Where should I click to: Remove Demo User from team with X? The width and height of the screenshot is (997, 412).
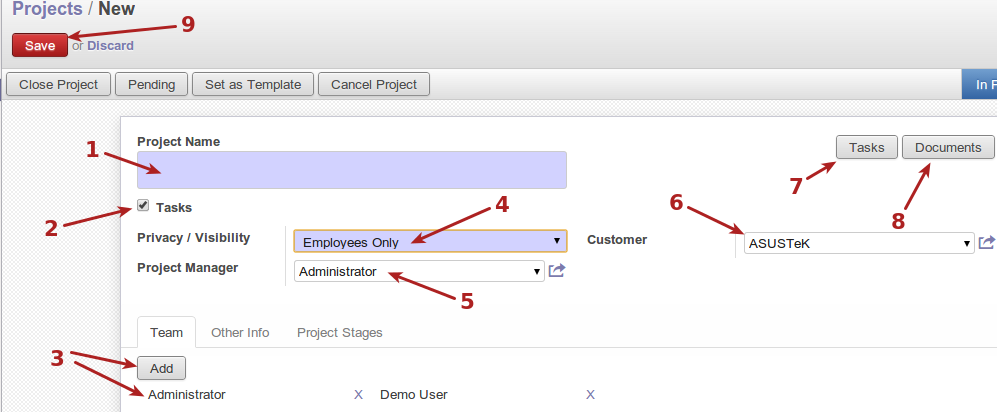tap(590, 395)
